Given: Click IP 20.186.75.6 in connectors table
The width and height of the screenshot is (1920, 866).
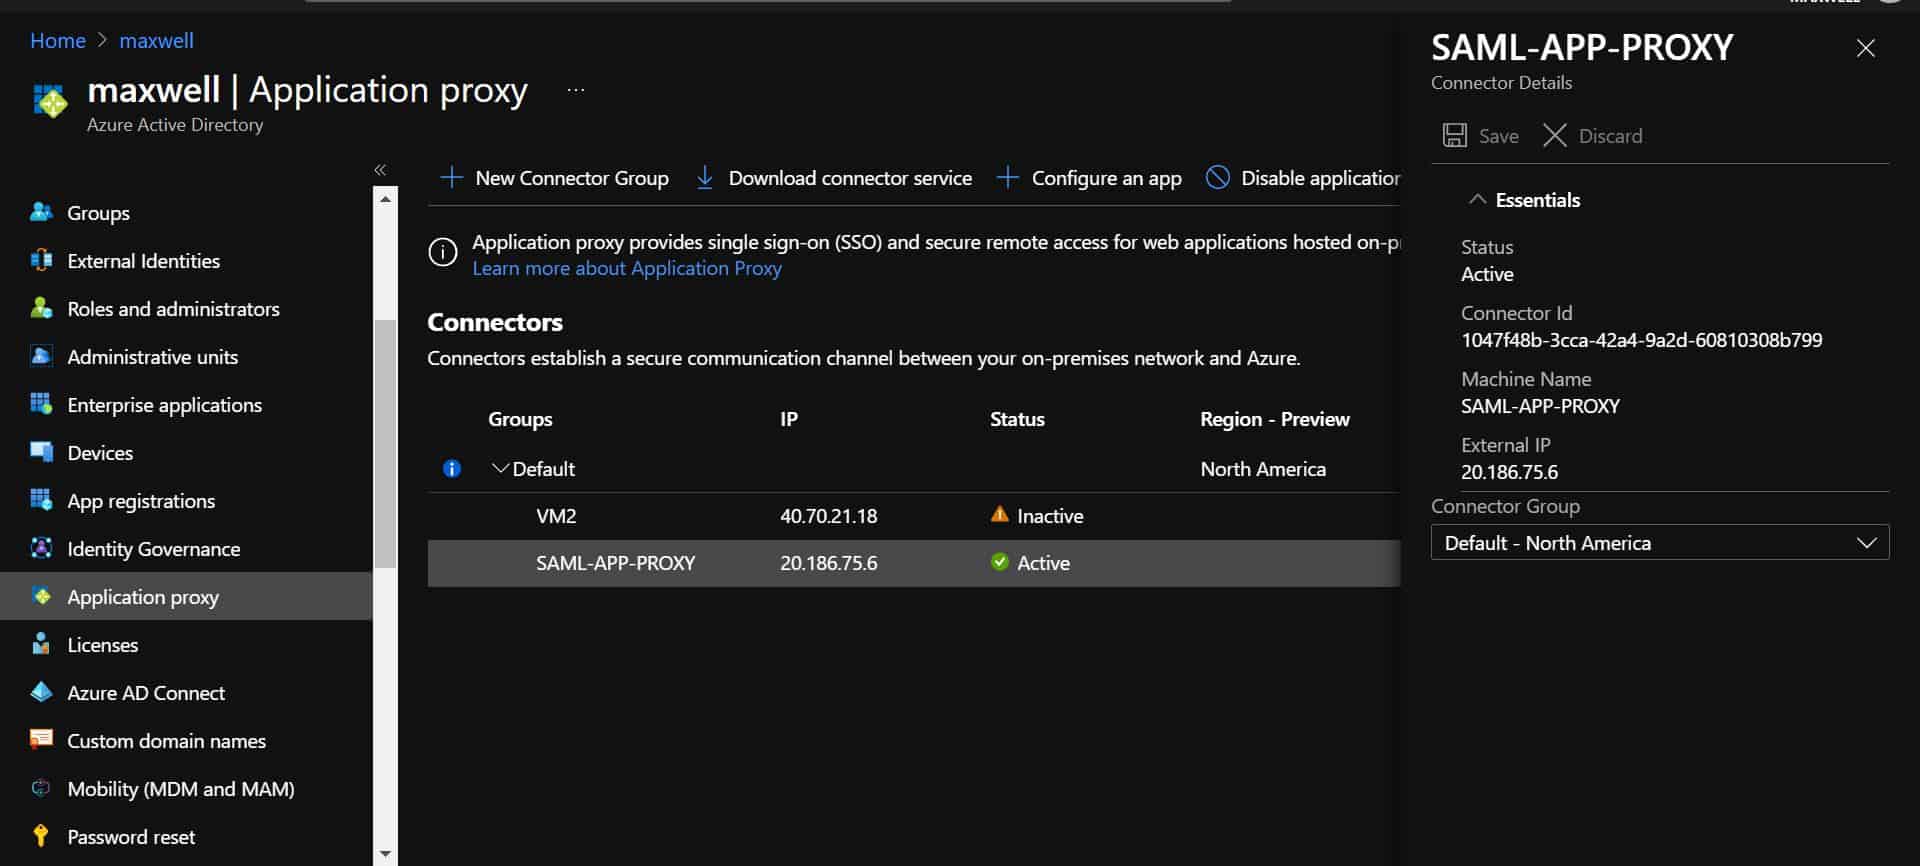Looking at the screenshot, I should (x=829, y=563).
